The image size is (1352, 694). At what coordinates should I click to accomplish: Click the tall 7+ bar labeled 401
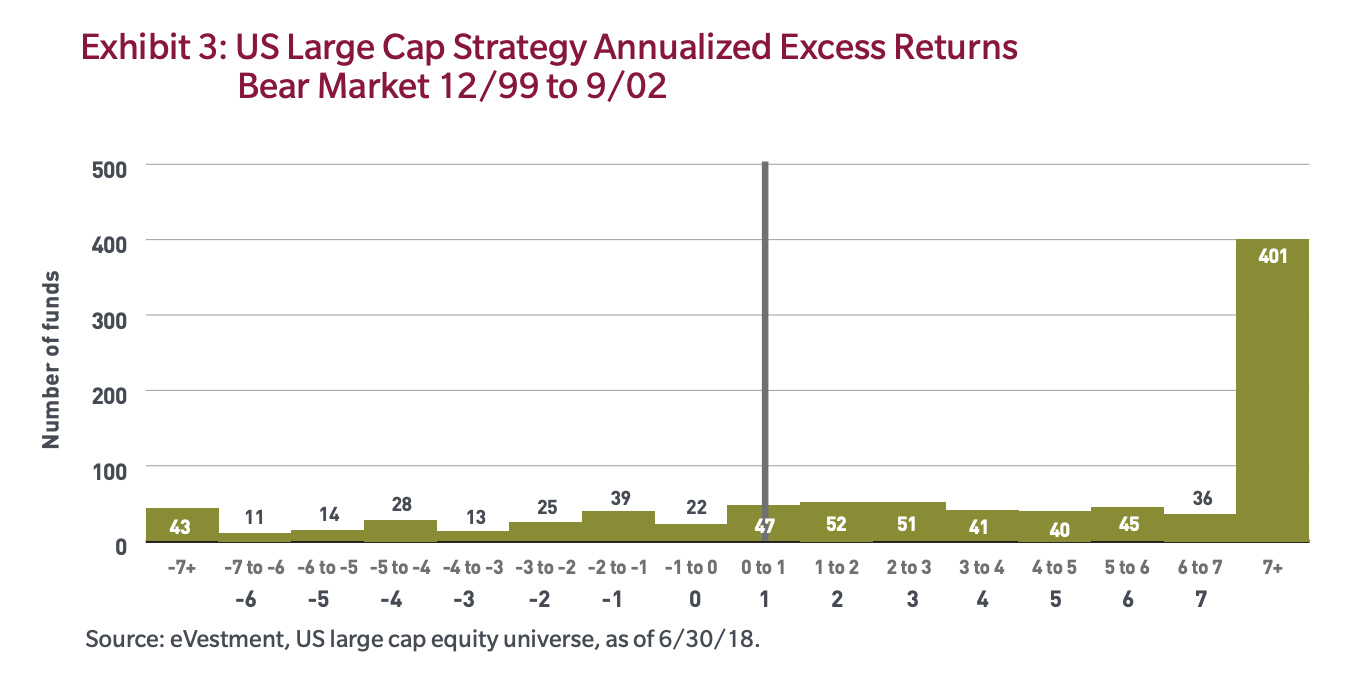tap(1272, 390)
